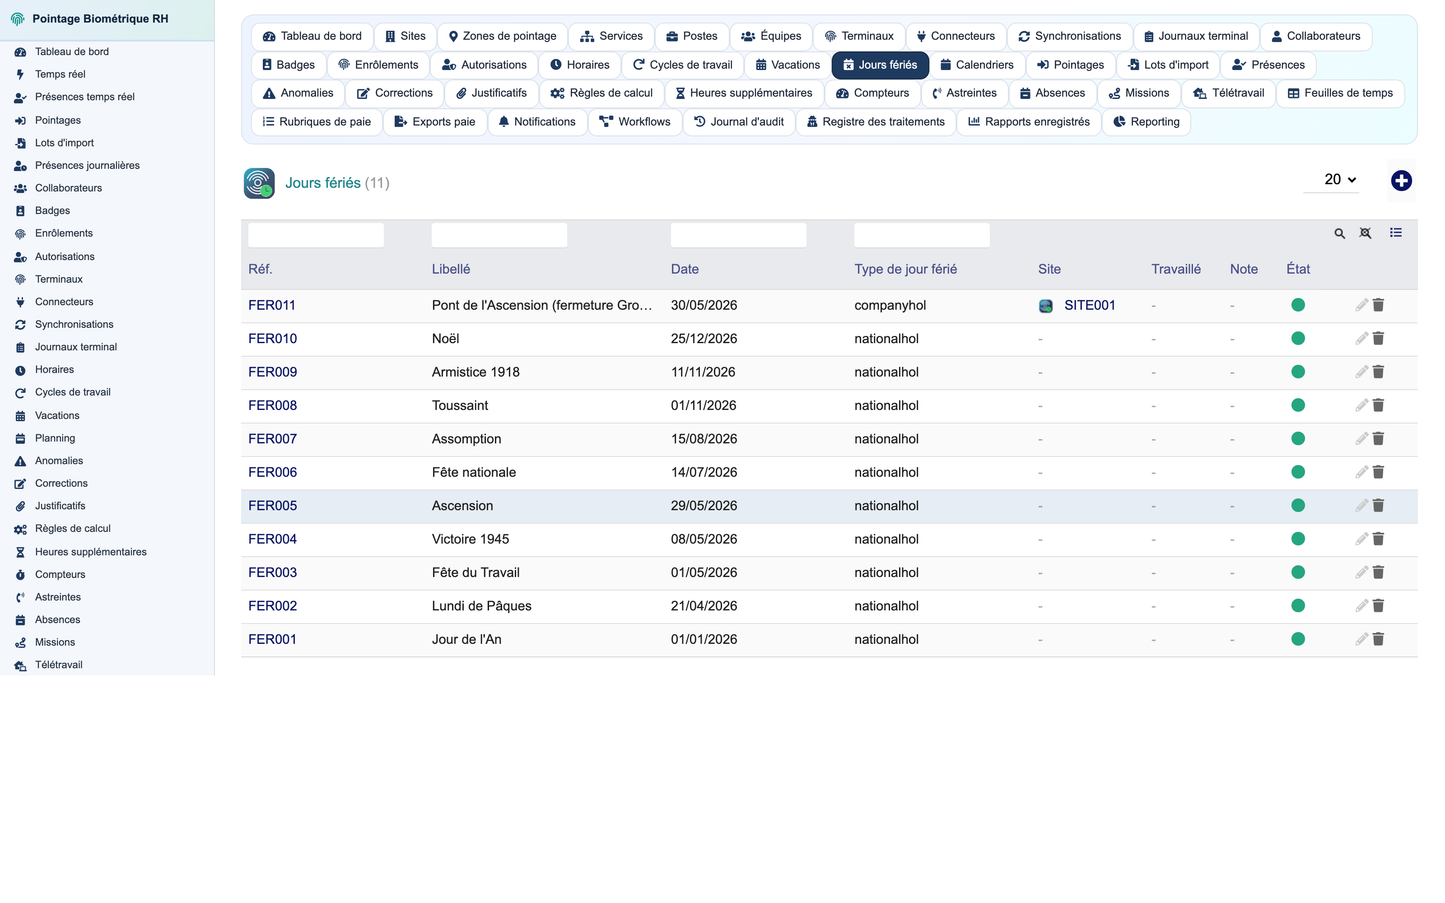Delete Victoire 1945 row trash icon
The image size is (1445, 903).
1378,539
